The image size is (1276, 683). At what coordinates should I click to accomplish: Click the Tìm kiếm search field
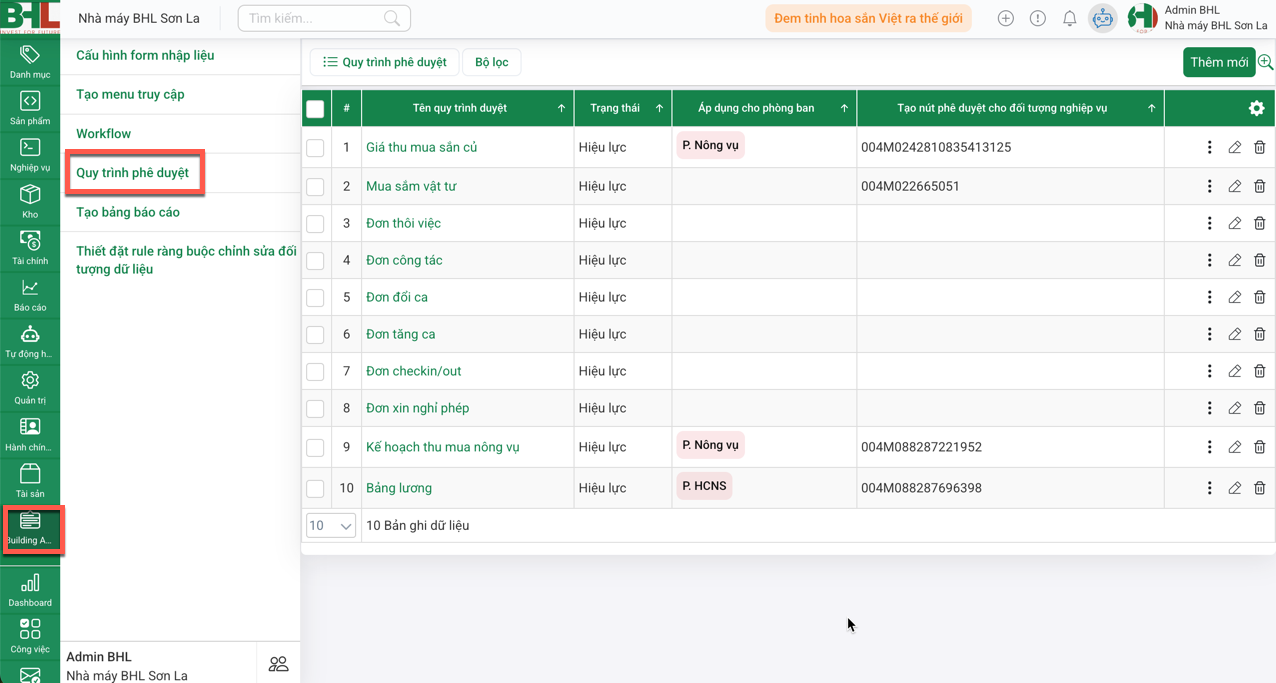click(324, 18)
